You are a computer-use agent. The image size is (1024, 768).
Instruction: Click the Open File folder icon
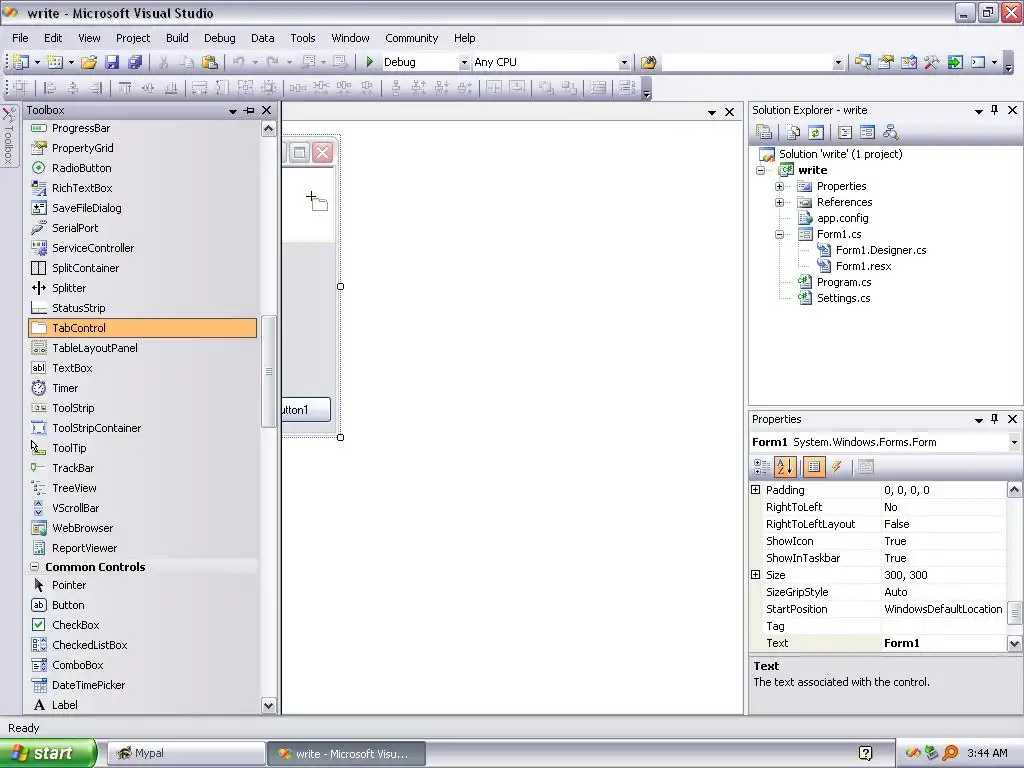[x=89, y=62]
